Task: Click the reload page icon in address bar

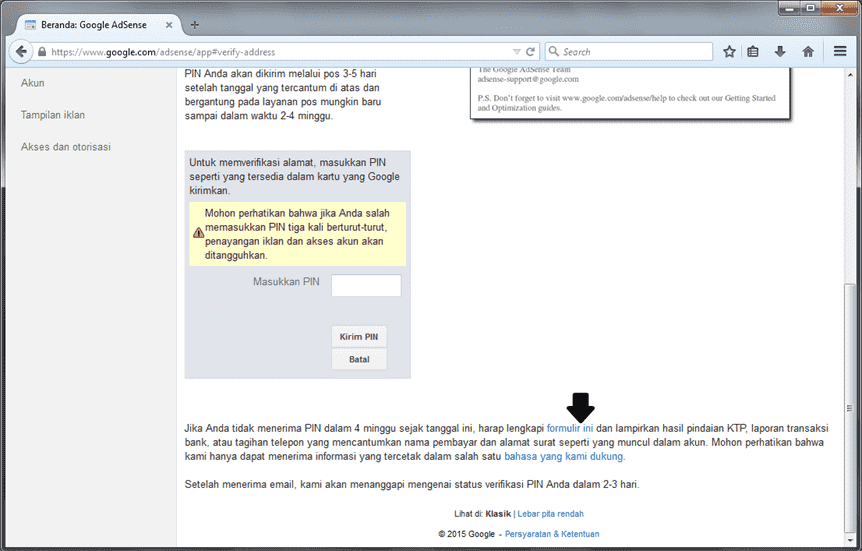Action: 531,52
